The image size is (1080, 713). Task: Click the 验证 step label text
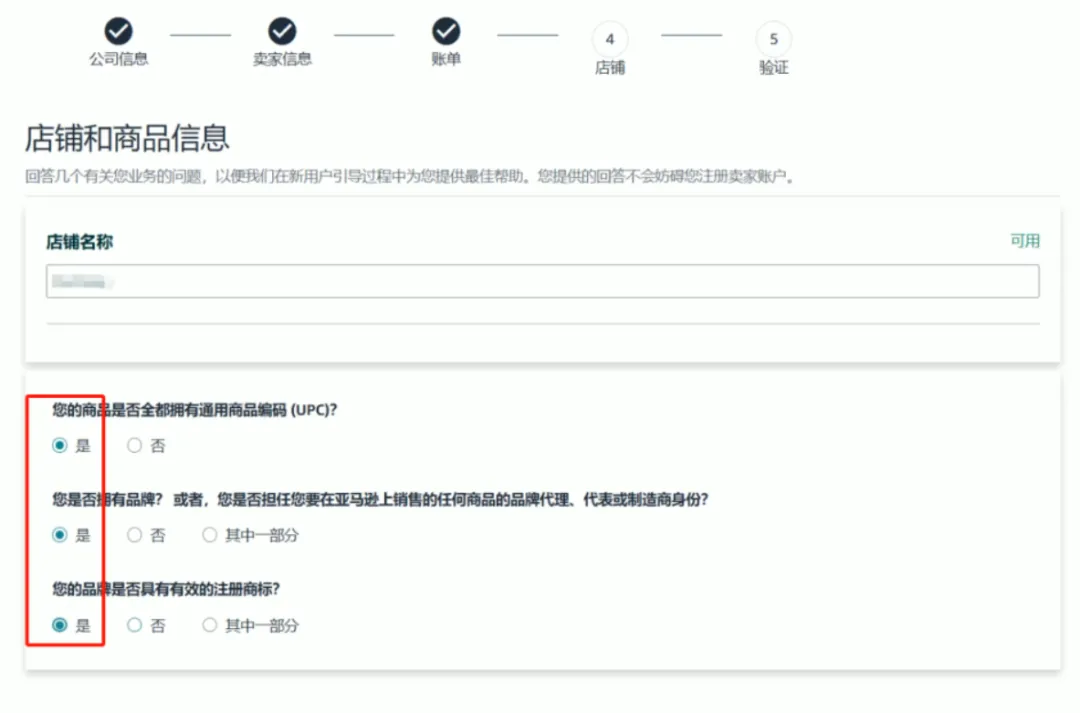click(x=773, y=71)
